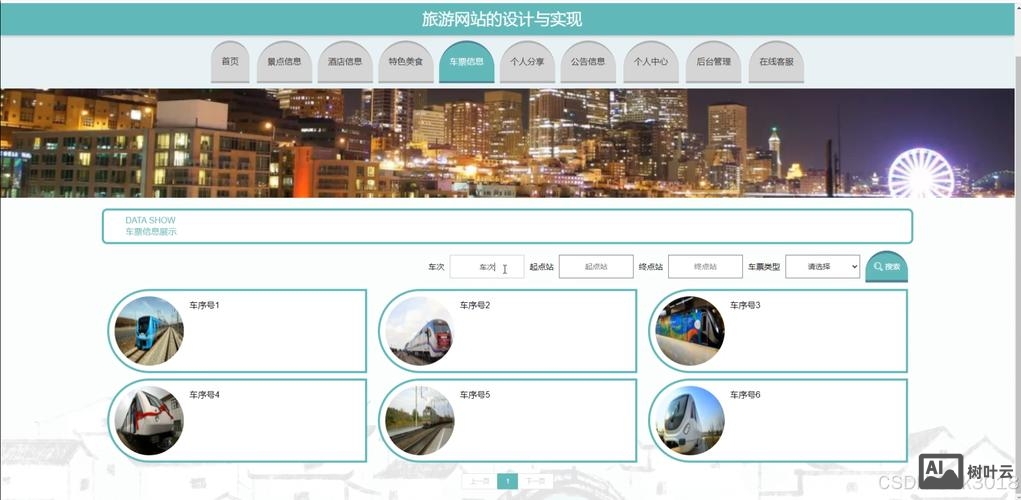Switch to the 景点信息 tab
Screen dimensions: 1021x500
(285, 62)
